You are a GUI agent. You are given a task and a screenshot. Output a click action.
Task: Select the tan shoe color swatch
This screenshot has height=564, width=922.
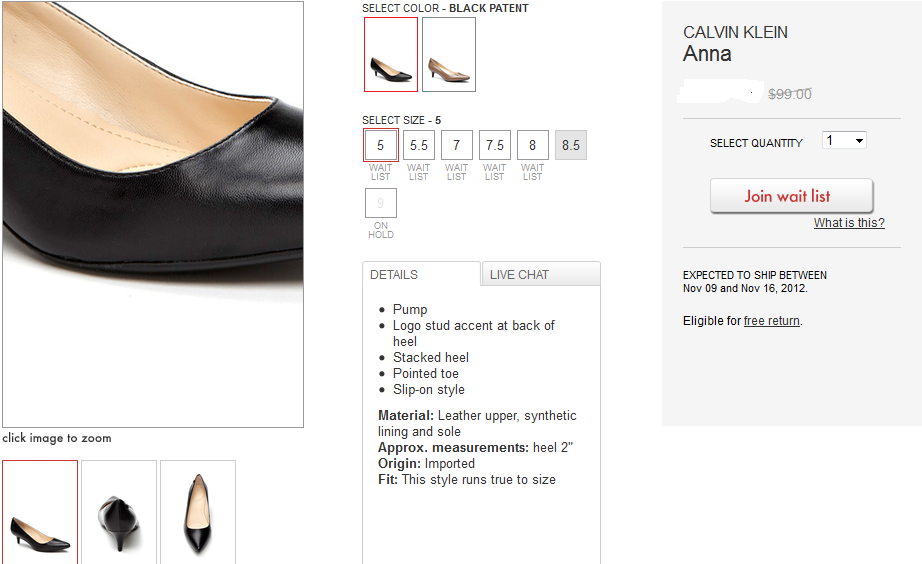click(x=449, y=55)
